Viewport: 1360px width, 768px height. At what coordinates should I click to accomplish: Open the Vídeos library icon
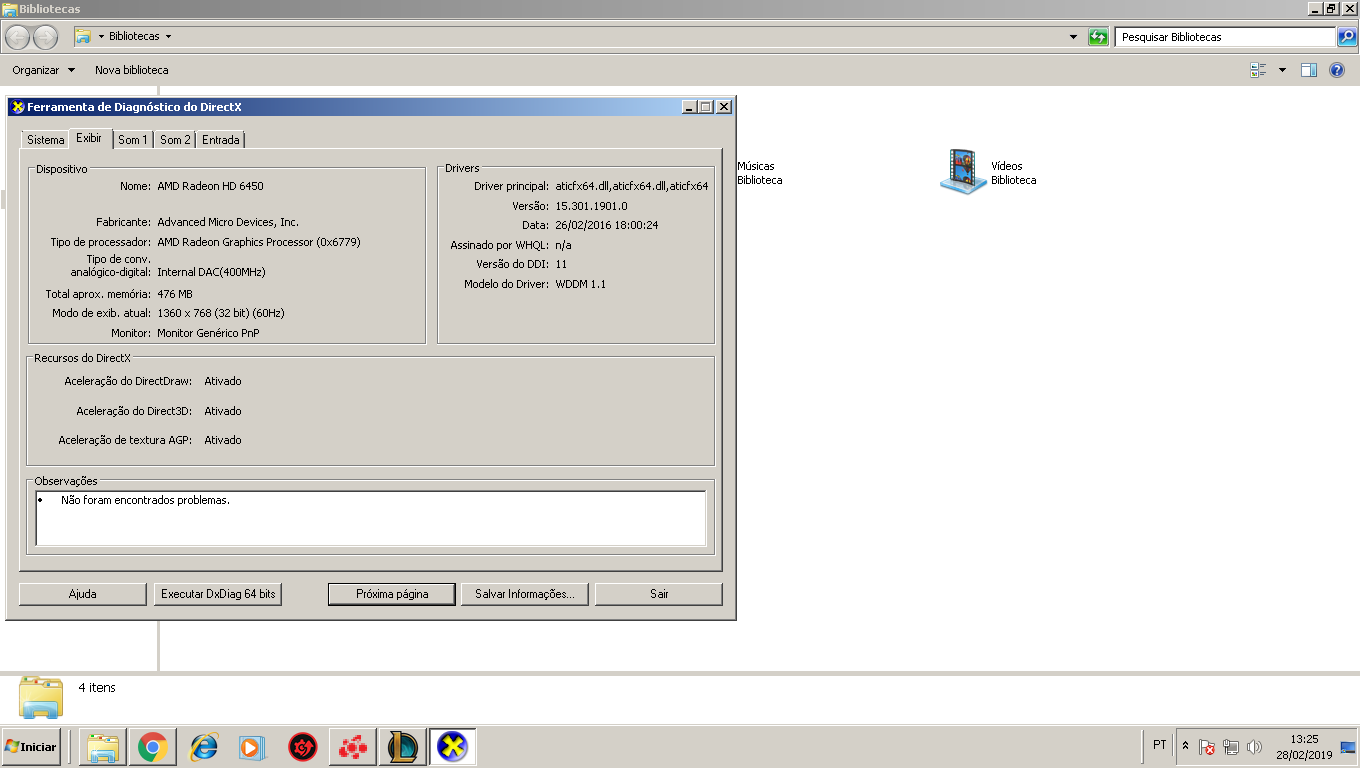pyautogui.click(x=963, y=172)
